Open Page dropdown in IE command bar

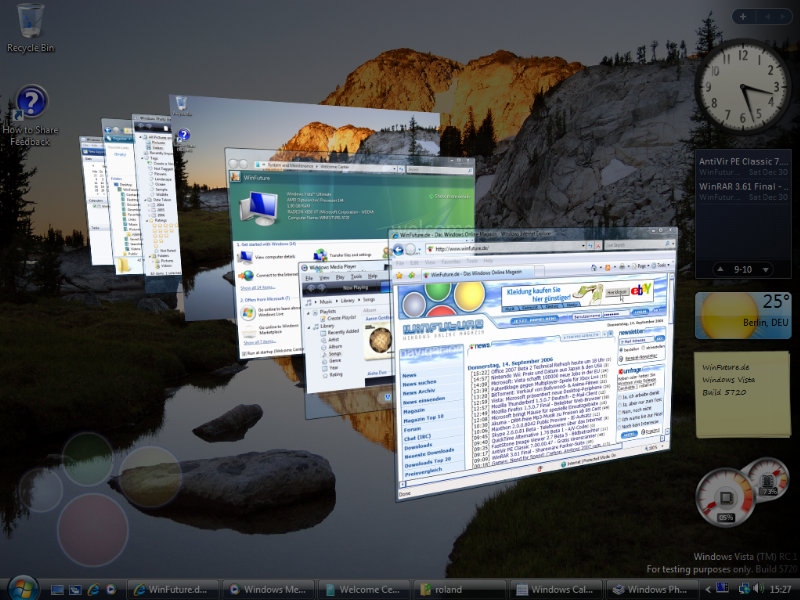click(642, 266)
